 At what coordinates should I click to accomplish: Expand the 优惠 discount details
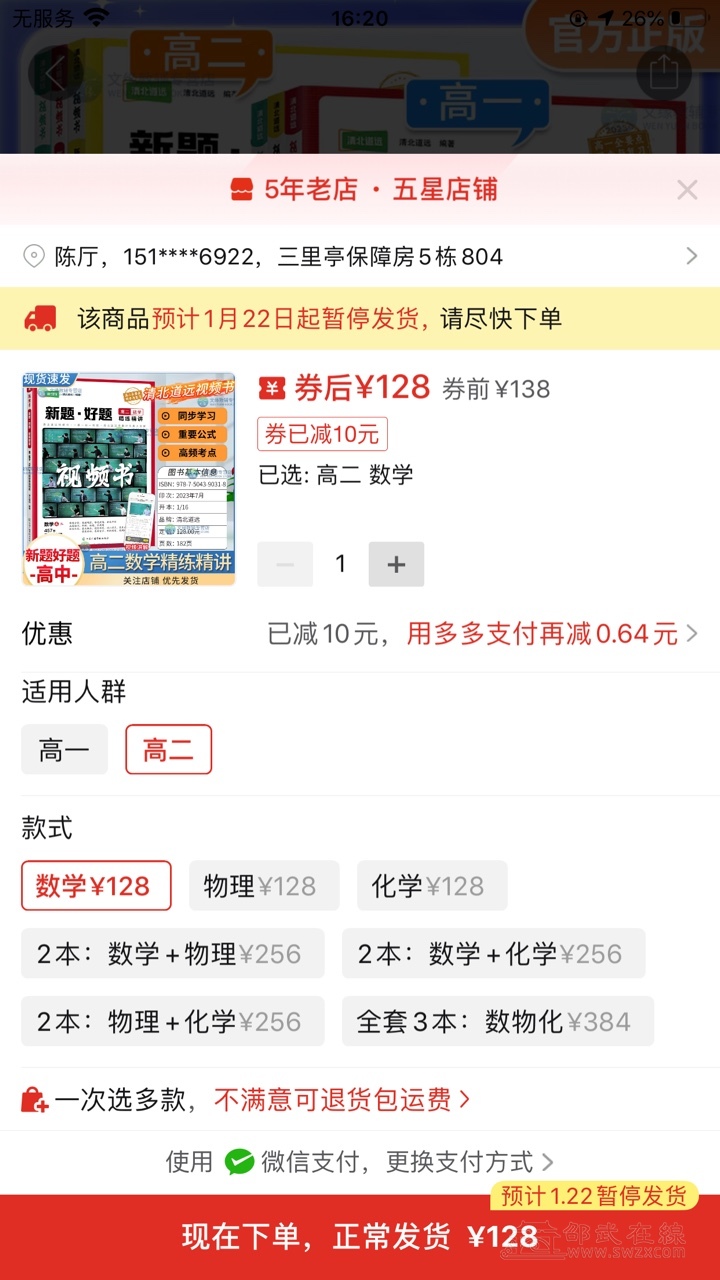point(360,633)
